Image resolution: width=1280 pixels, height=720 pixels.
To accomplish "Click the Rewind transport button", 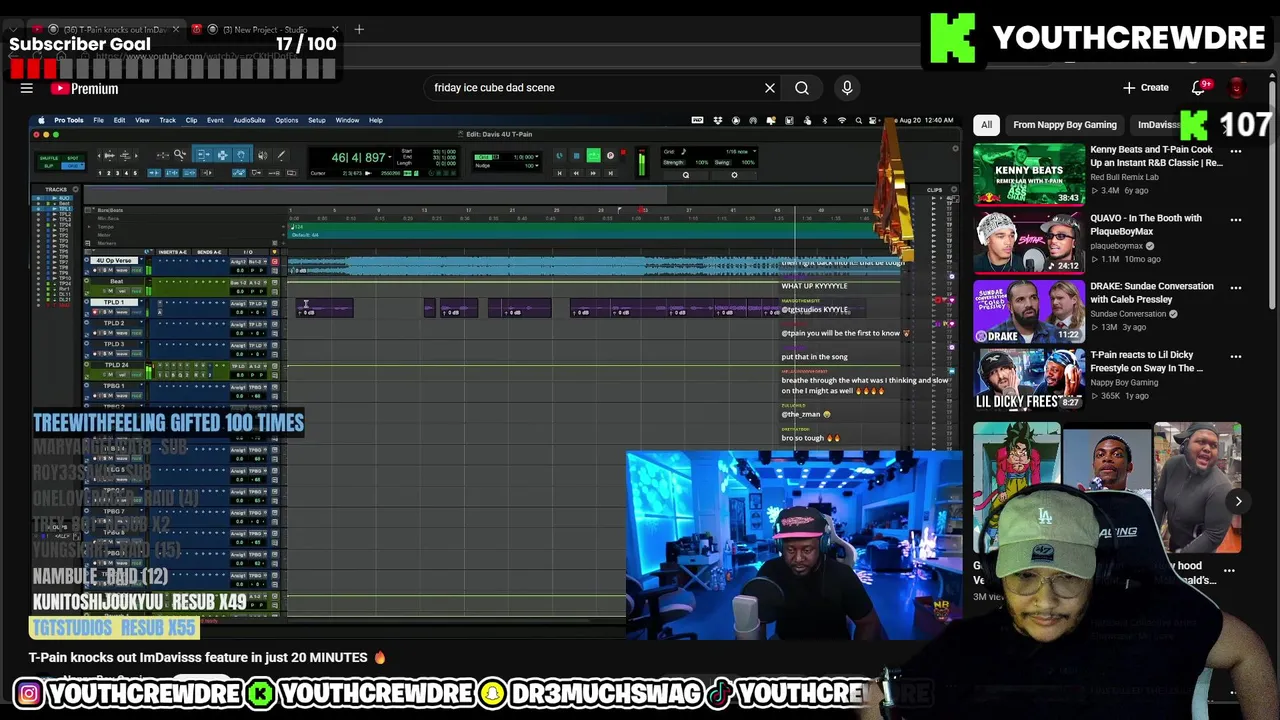I will (576, 173).
